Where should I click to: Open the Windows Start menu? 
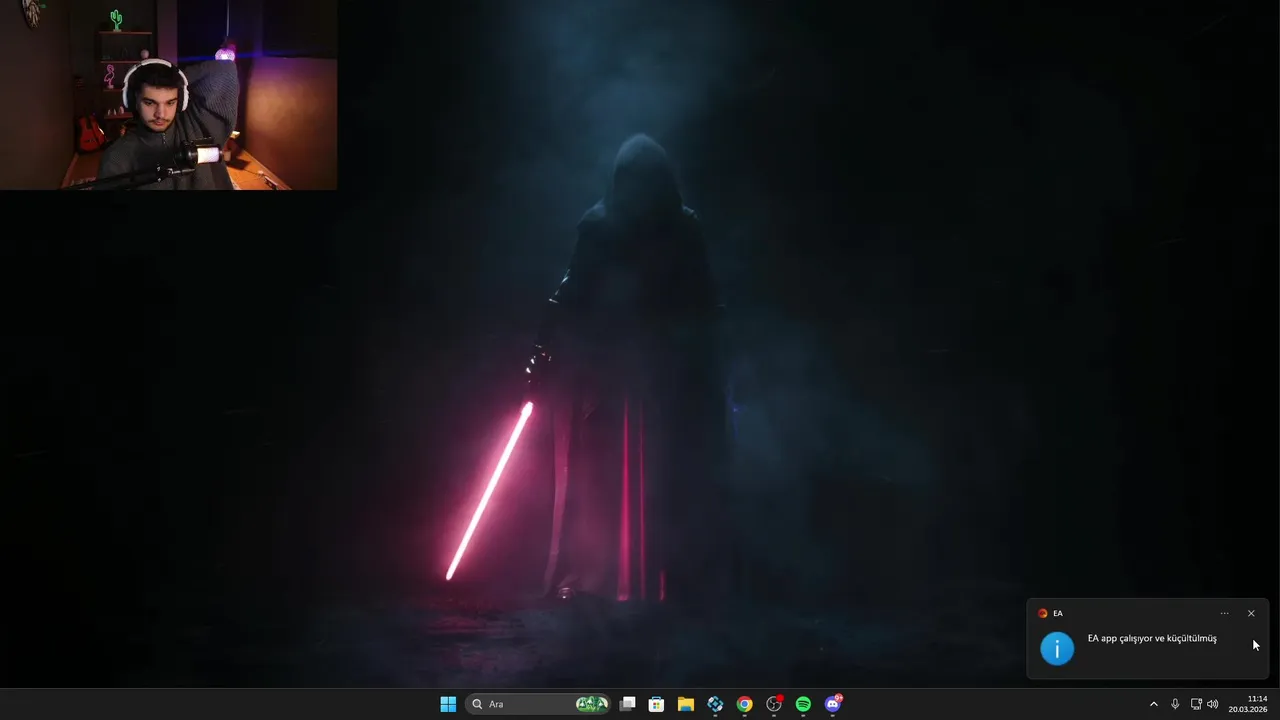[448, 704]
